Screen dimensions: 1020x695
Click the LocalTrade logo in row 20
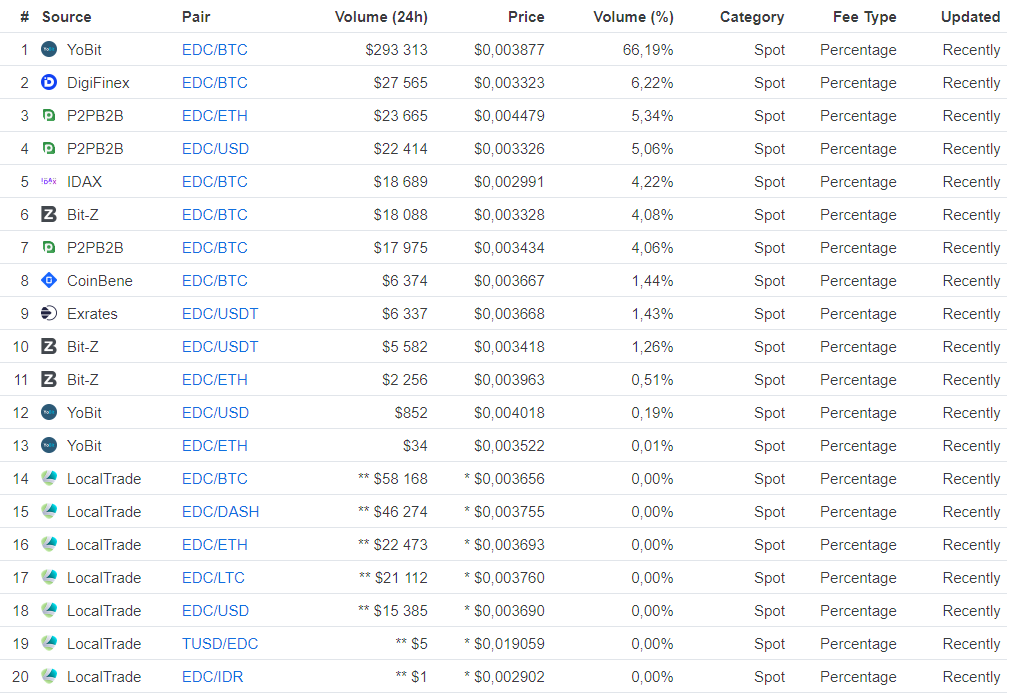click(x=49, y=677)
